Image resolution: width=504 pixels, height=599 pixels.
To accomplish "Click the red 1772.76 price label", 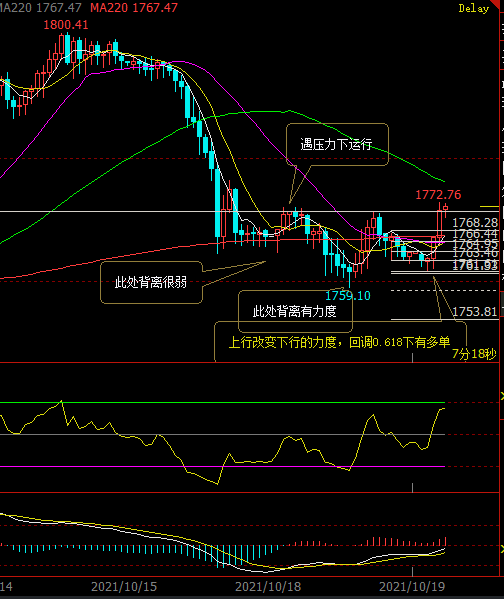I will (438, 195).
